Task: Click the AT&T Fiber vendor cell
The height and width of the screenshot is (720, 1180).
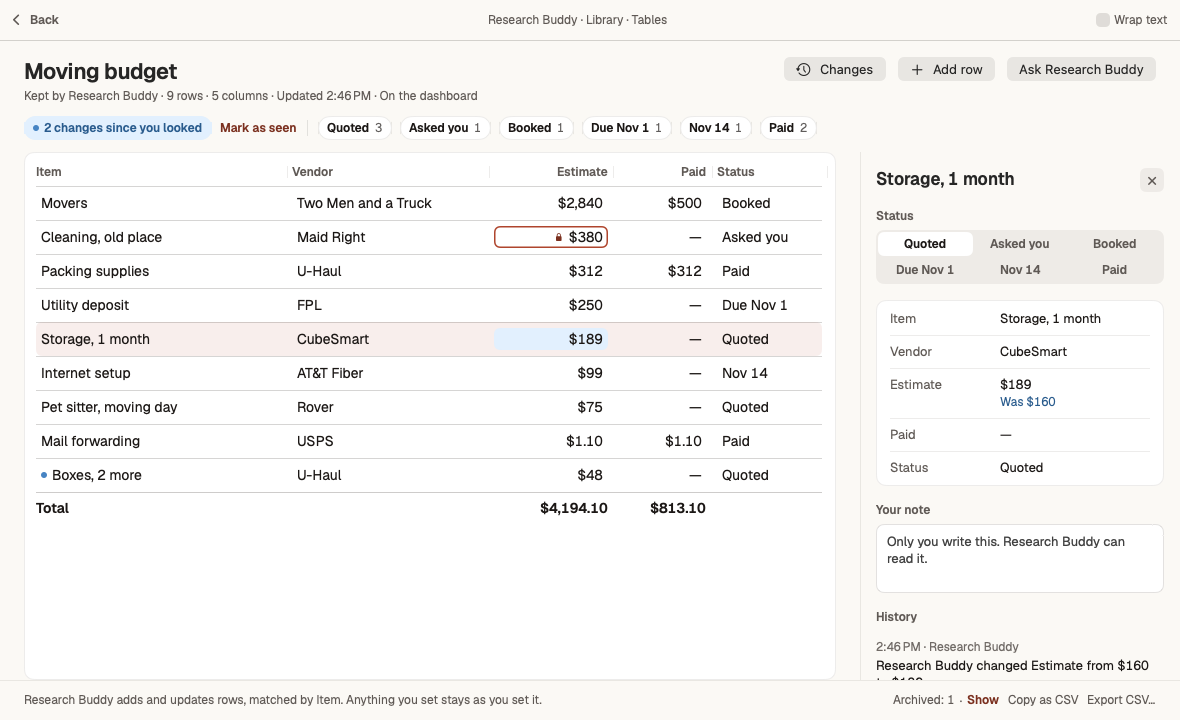Action: (330, 373)
